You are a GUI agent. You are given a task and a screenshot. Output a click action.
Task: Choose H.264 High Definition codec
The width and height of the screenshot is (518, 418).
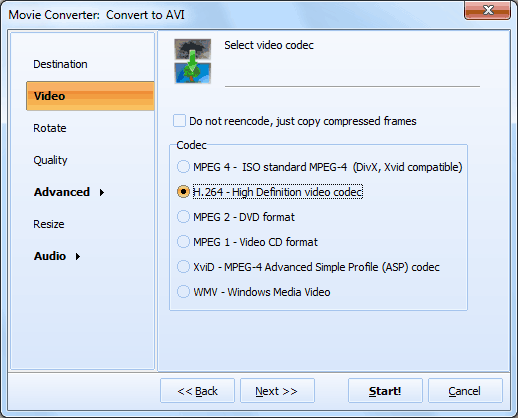point(183,192)
